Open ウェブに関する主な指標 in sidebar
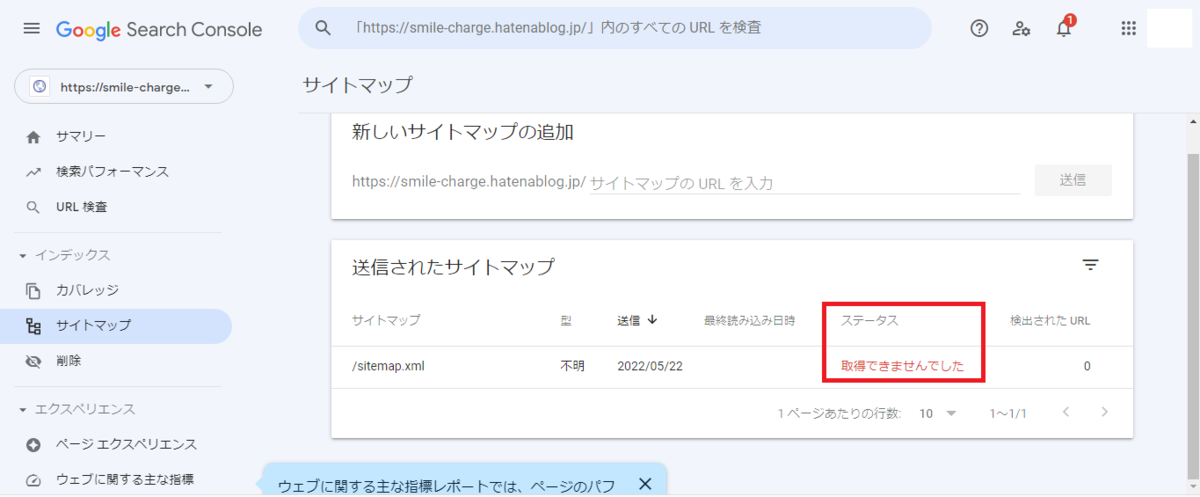Image resolution: width=1200 pixels, height=497 pixels. click(116, 479)
